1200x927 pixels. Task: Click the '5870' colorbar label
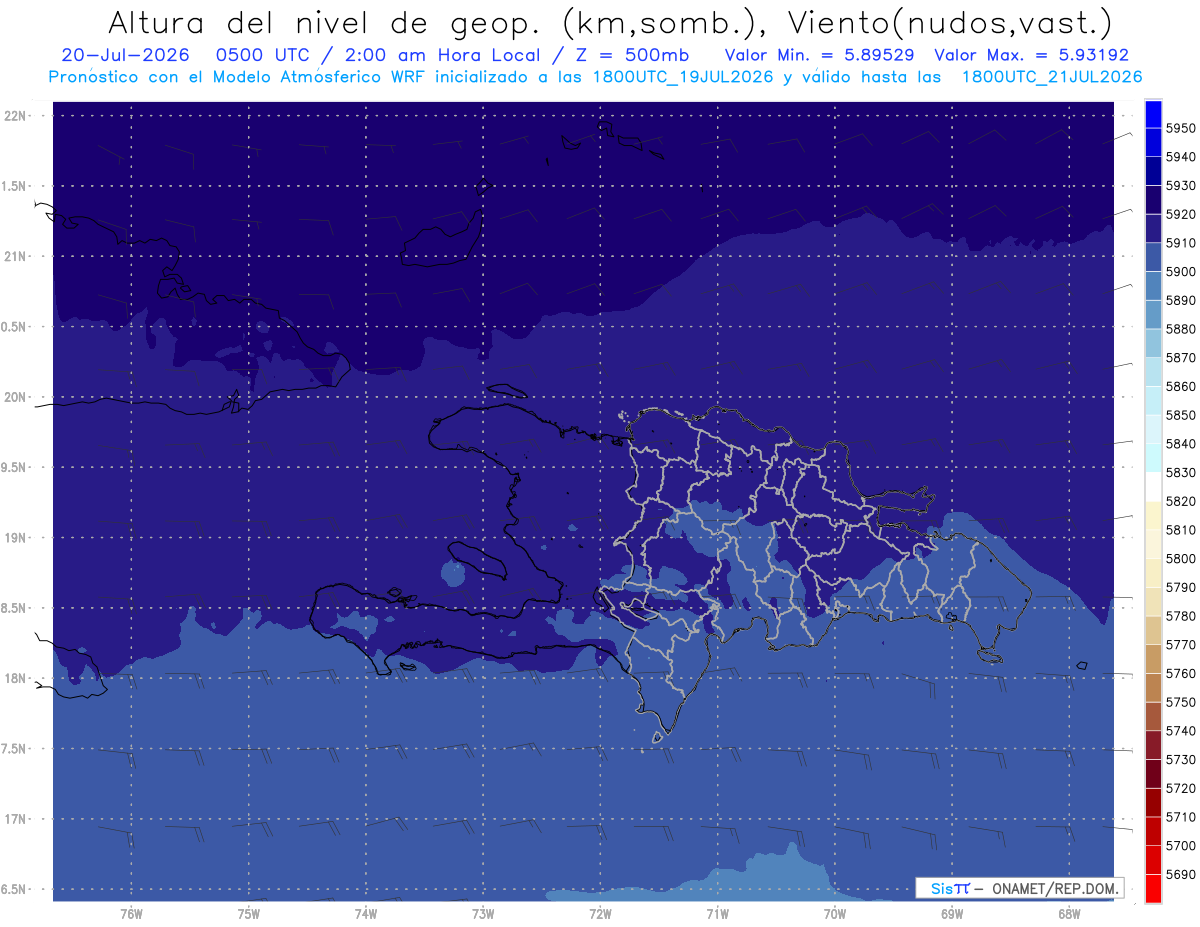[1180, 357]
